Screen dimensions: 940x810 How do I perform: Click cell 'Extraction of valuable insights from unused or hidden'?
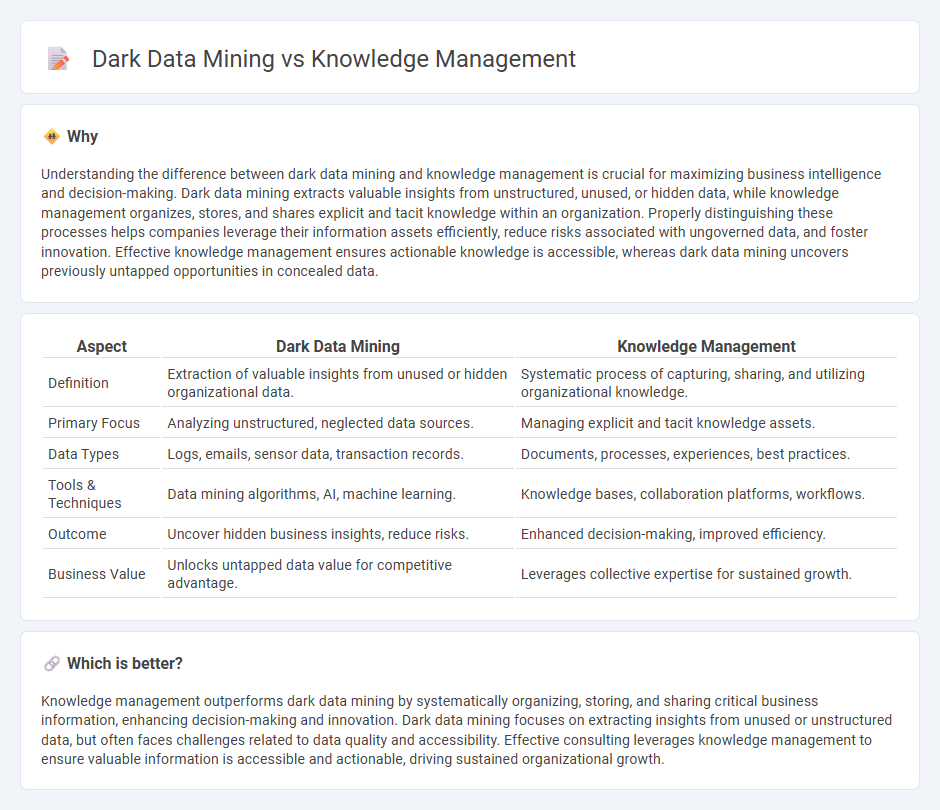(338, 383)
